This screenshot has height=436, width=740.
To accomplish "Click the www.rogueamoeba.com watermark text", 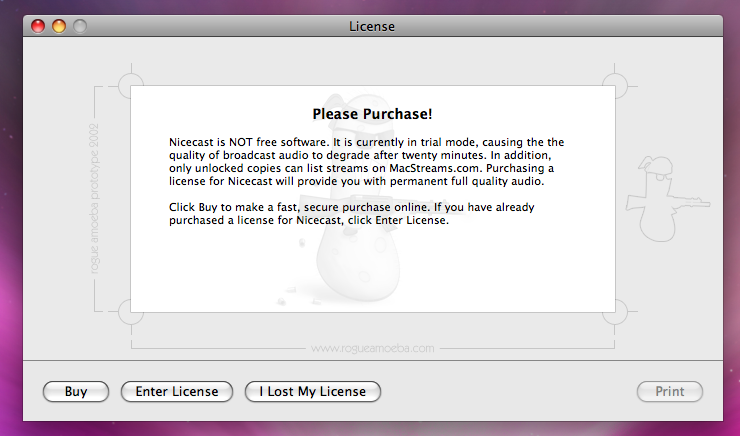I will click(x=372, y=348).
